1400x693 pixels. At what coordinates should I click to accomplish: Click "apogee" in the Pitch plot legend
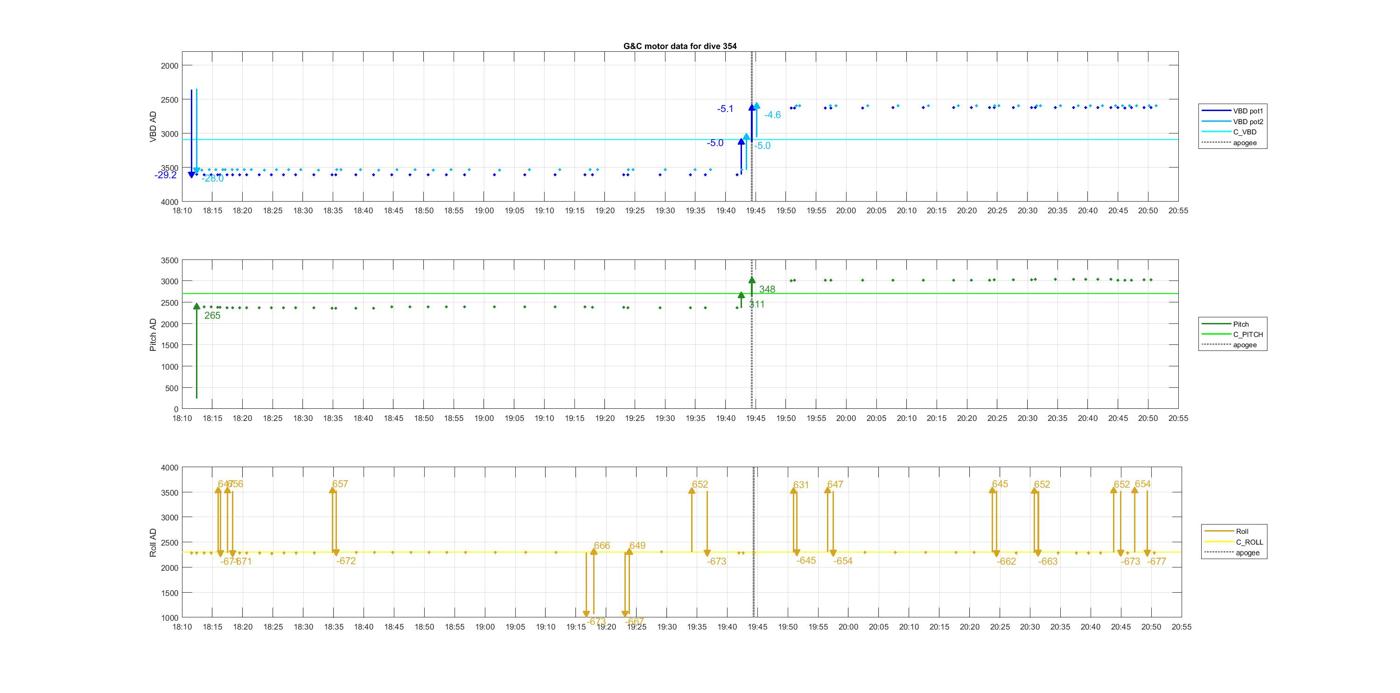click(1246, 345)
